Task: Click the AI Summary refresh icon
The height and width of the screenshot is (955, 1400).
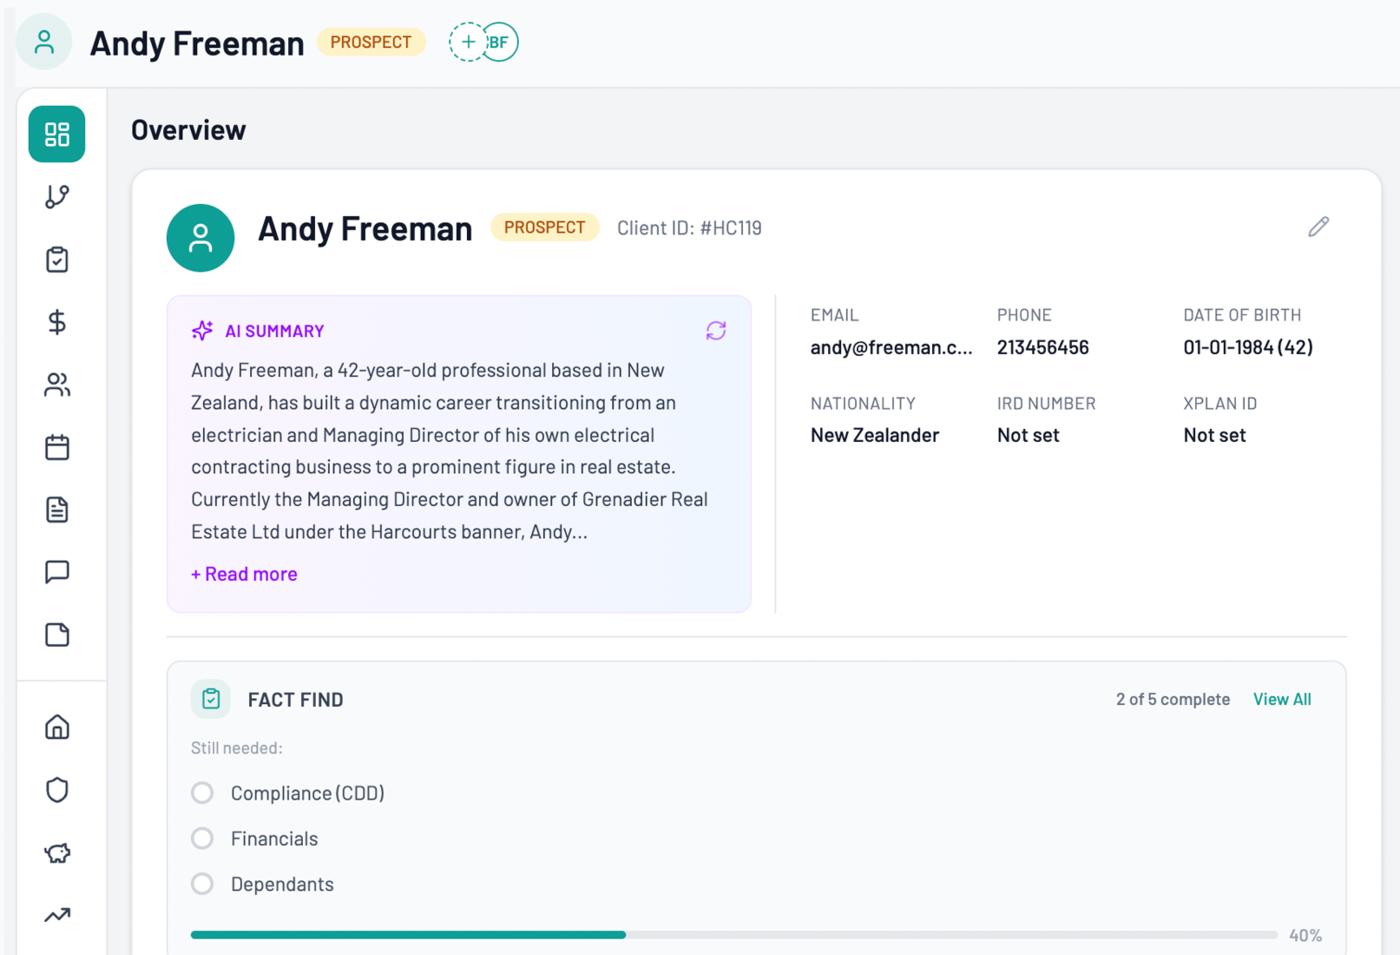Action: click(716, 330)
